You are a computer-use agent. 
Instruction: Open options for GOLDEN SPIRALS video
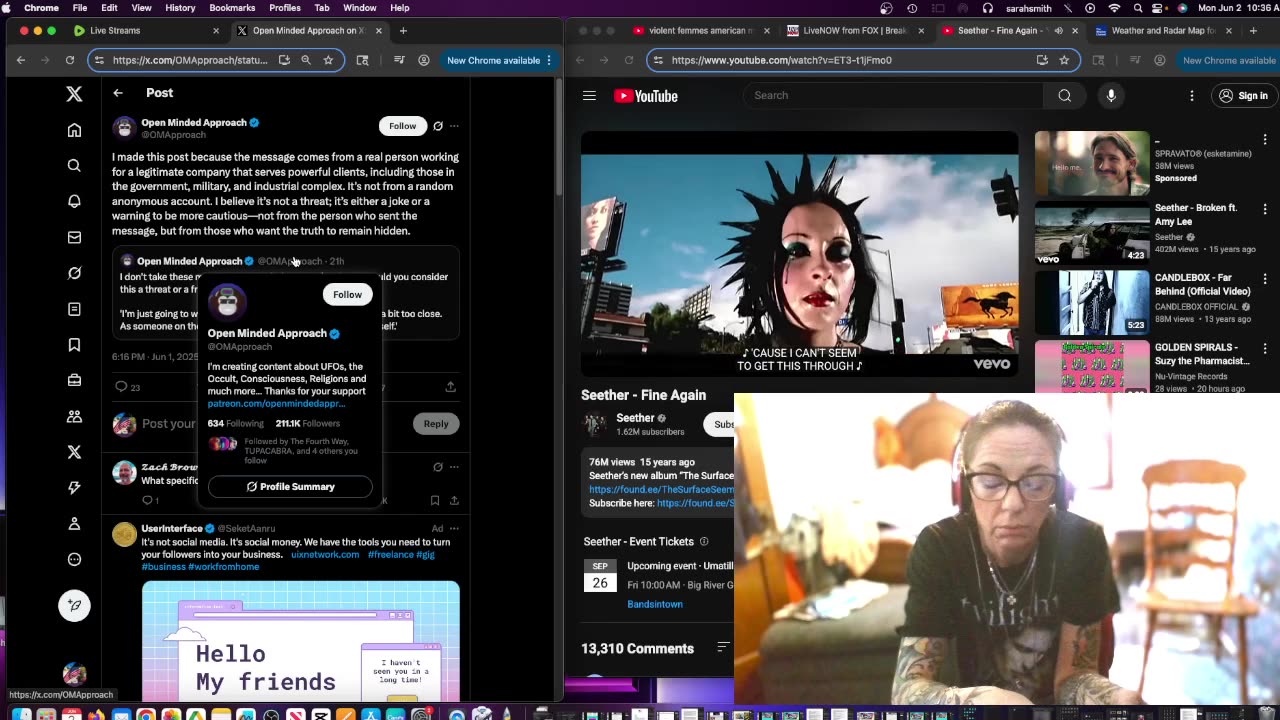pos(1265,349)
